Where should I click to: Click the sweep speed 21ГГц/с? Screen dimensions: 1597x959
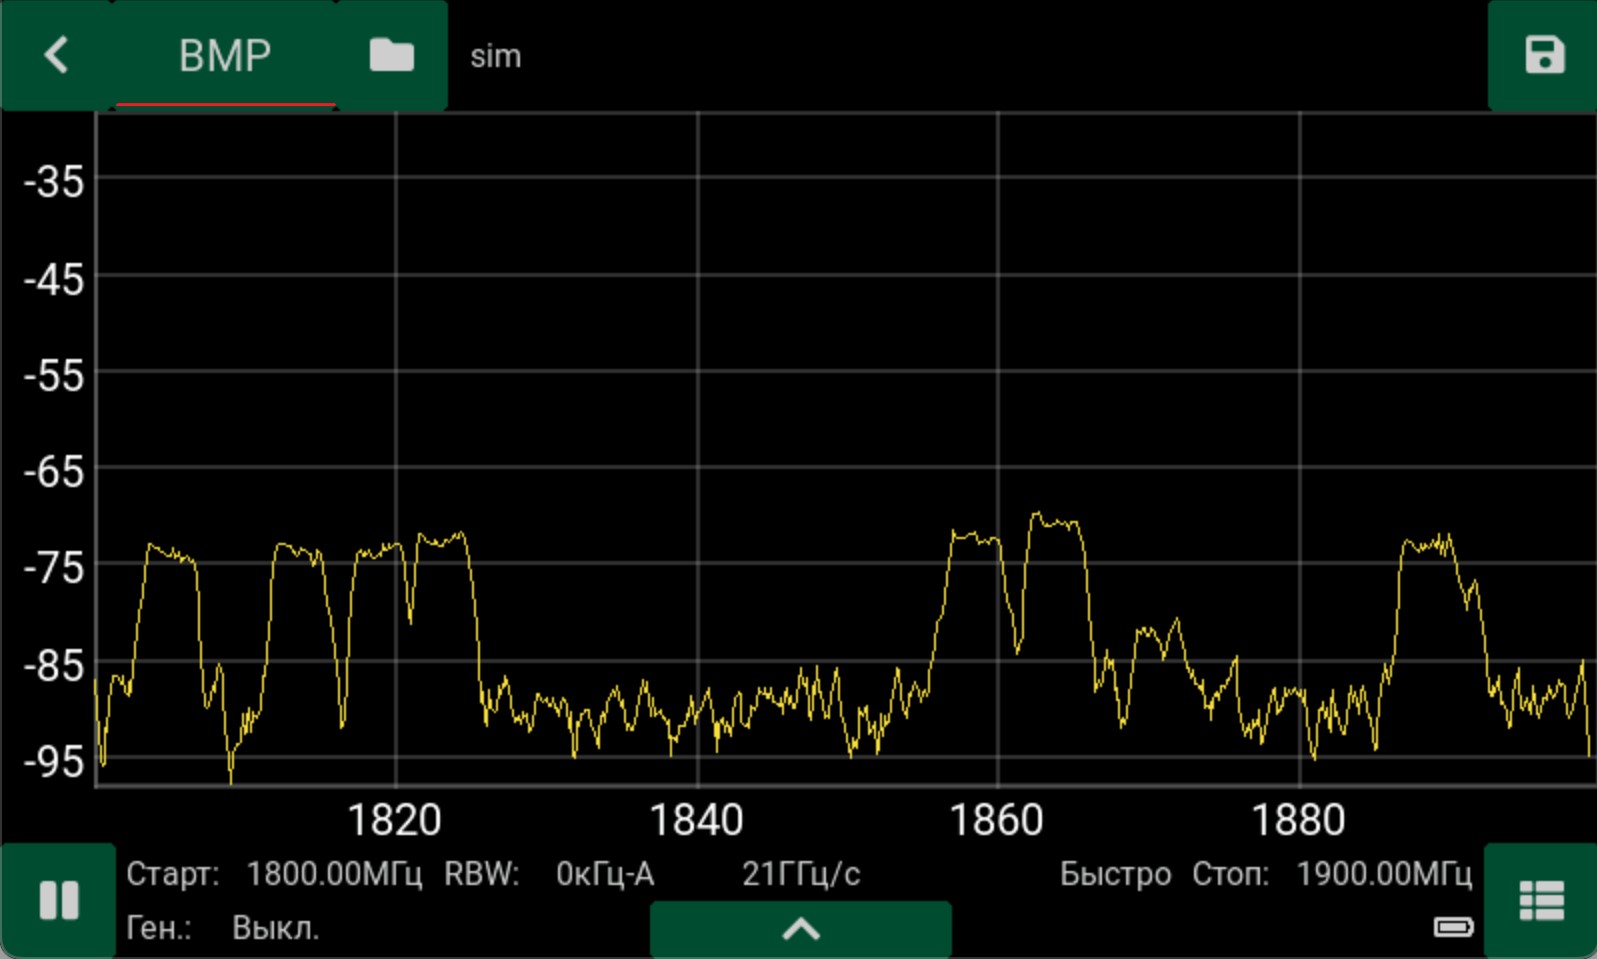tap(801, 874)
